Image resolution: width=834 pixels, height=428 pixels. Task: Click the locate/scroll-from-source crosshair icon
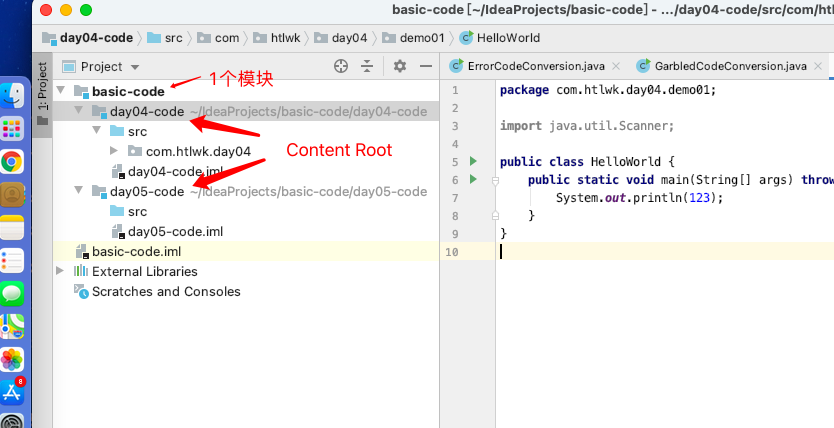pyautogui.click(x=341, y=66)
